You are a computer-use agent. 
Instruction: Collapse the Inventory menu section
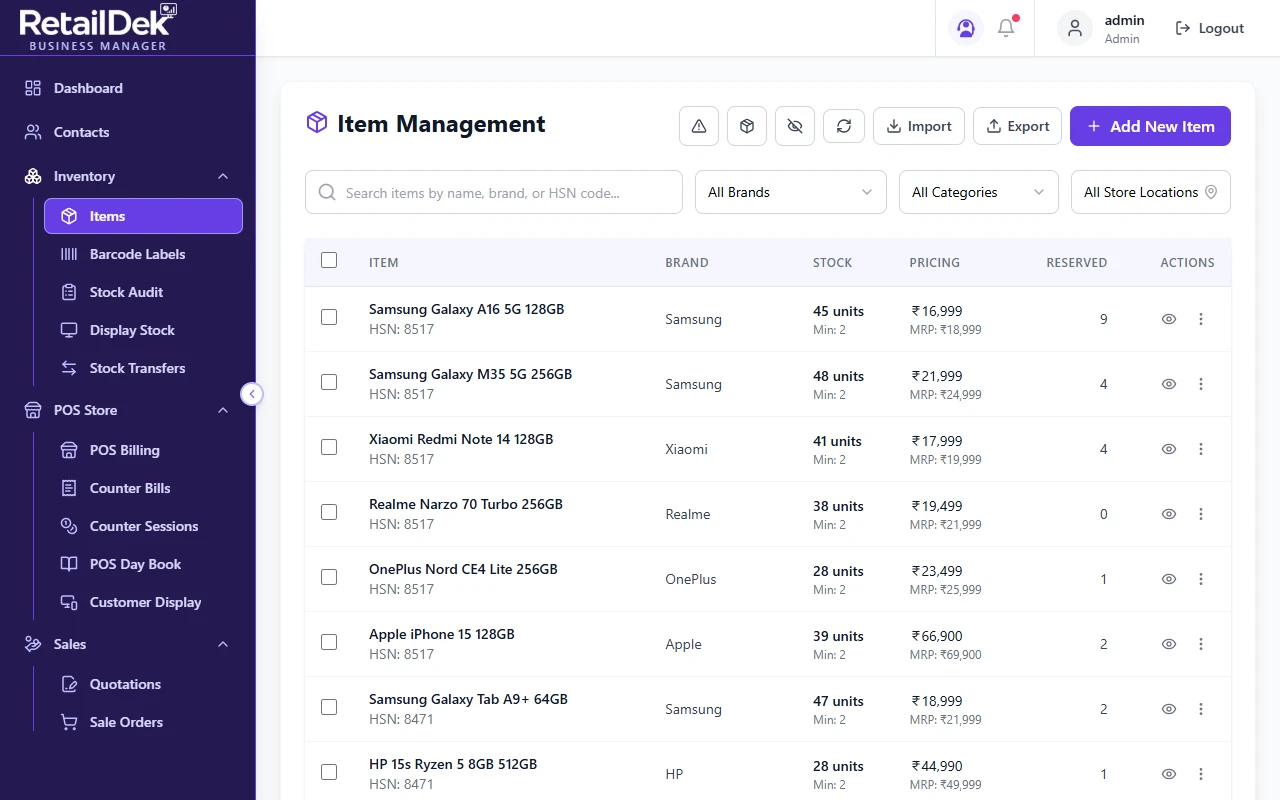coord(128,176)
